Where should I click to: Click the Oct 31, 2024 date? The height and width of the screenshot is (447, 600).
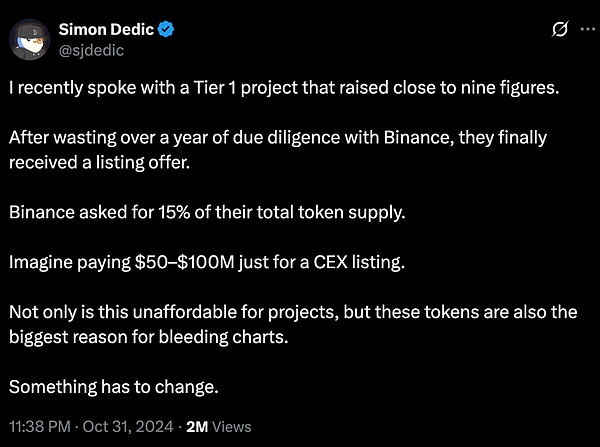coord(128,426)
